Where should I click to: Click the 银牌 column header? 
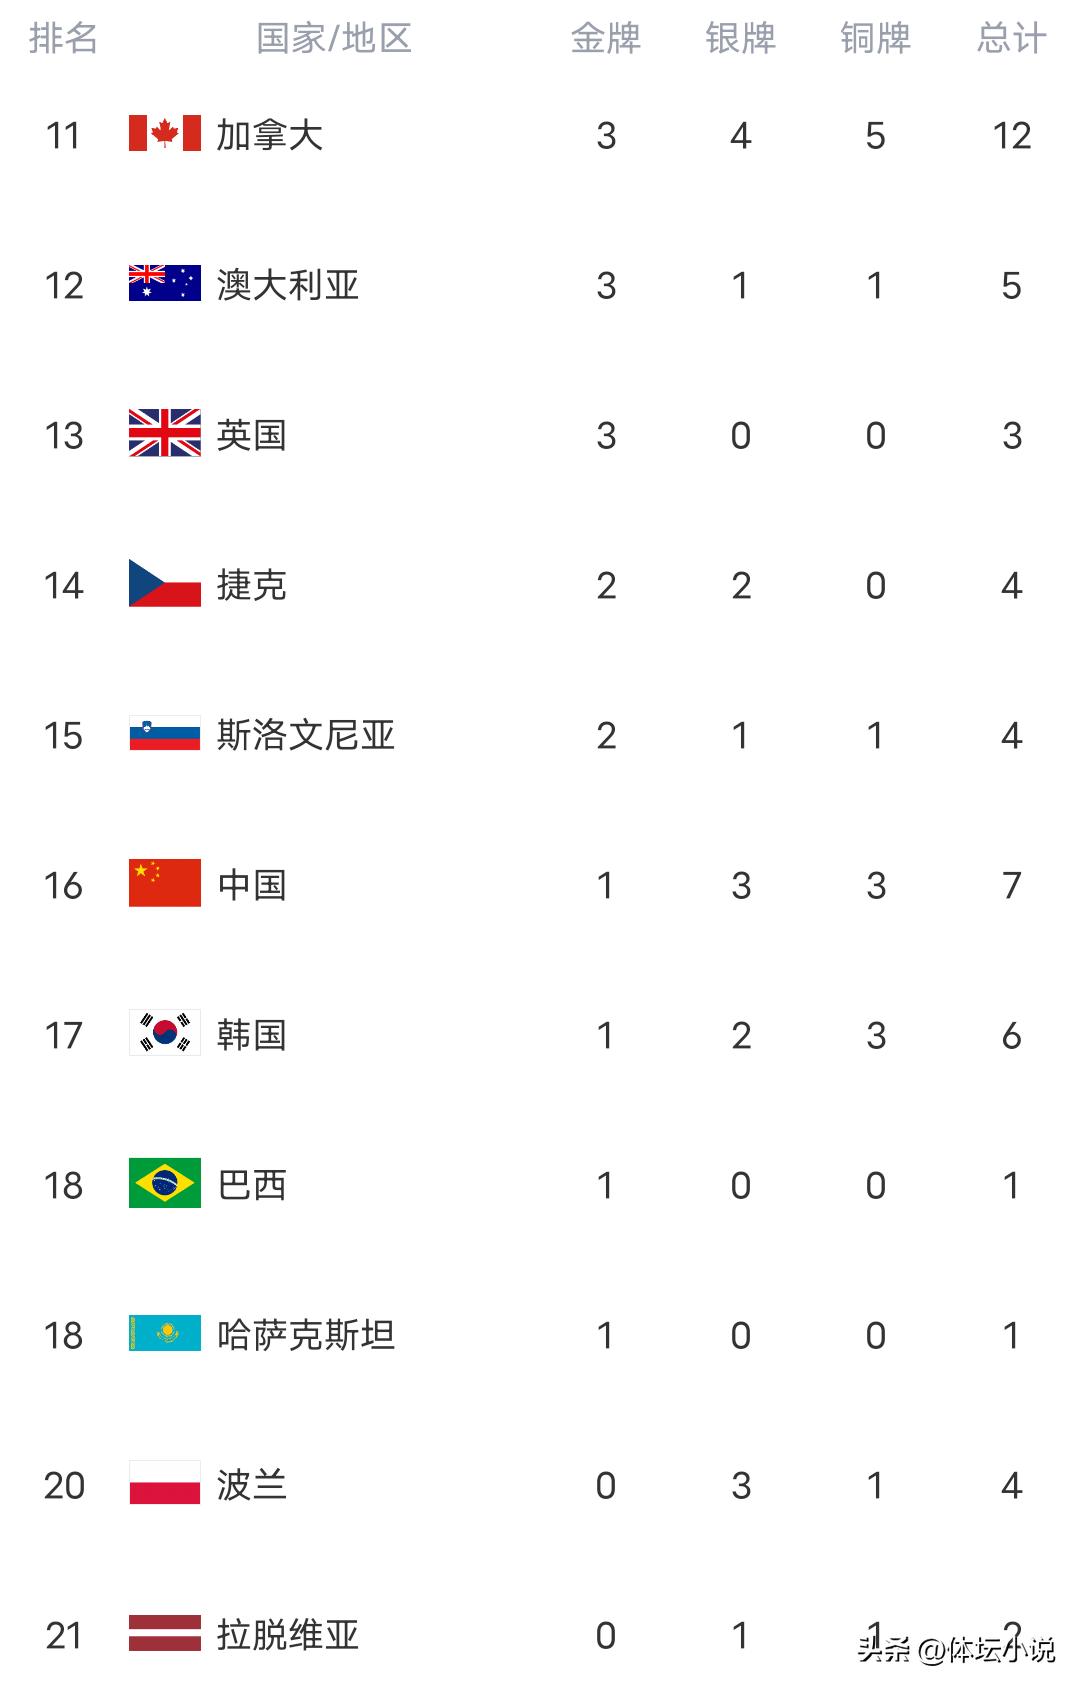pyautogui.click(x=741, y=39)
